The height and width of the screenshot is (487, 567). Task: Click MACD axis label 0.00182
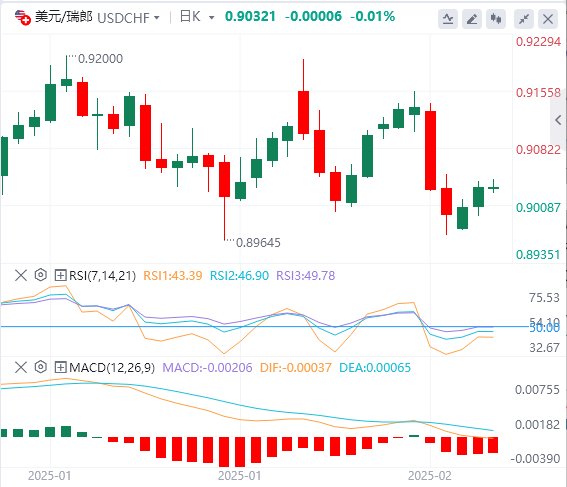pyautogui.click(x=537, y=425)
